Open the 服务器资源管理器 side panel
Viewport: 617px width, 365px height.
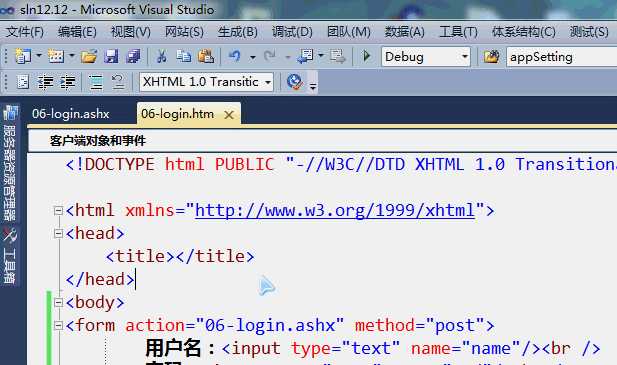click(x=10, y=164)
